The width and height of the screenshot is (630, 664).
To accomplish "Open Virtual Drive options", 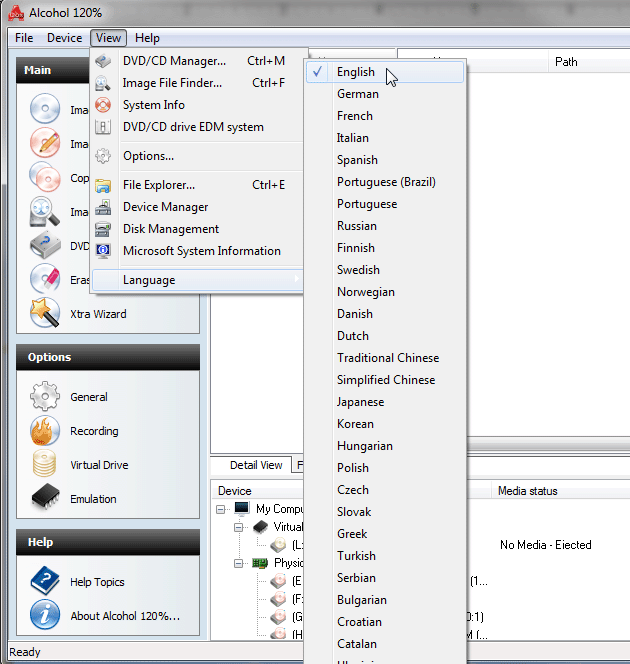I will coord(99,465).
